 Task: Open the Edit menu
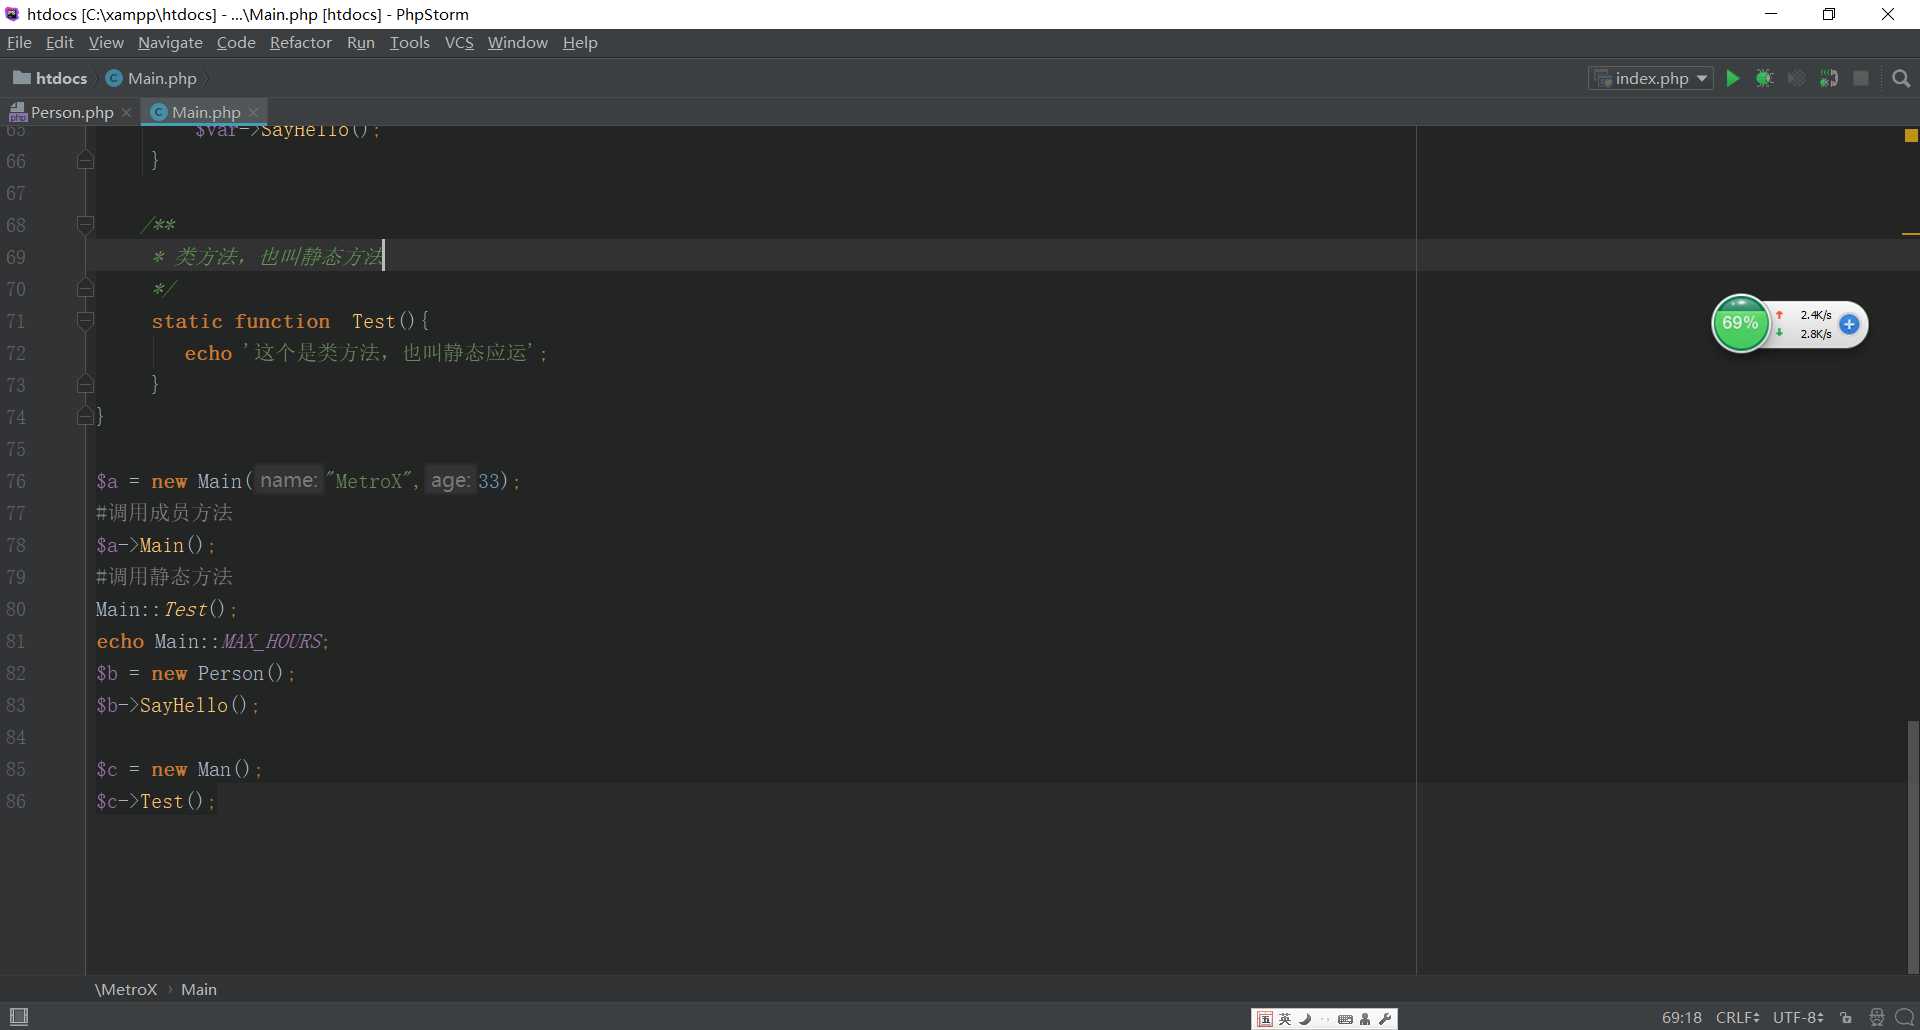(60, 42)
